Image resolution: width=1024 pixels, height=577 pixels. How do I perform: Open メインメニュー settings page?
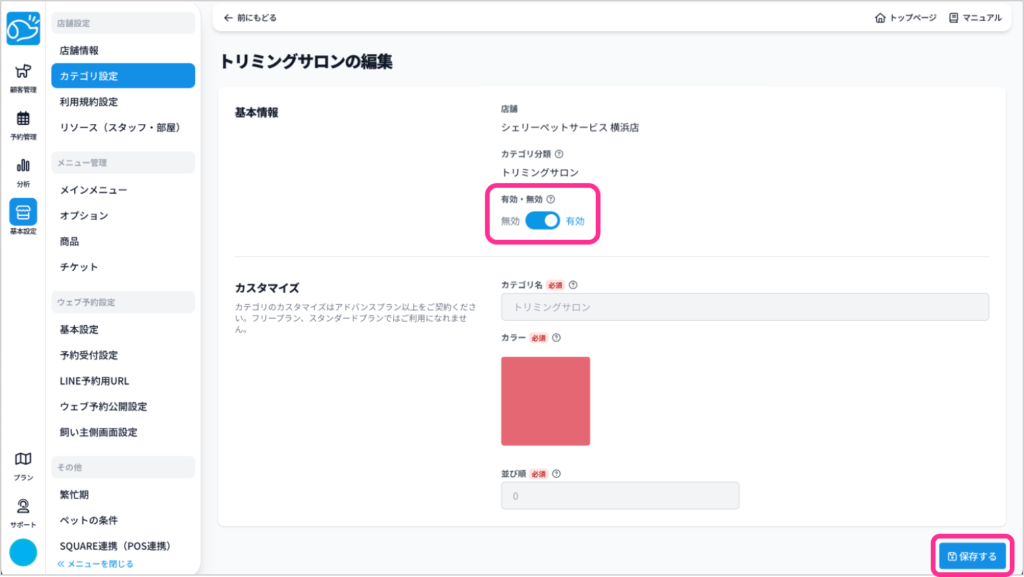(93, 190)
